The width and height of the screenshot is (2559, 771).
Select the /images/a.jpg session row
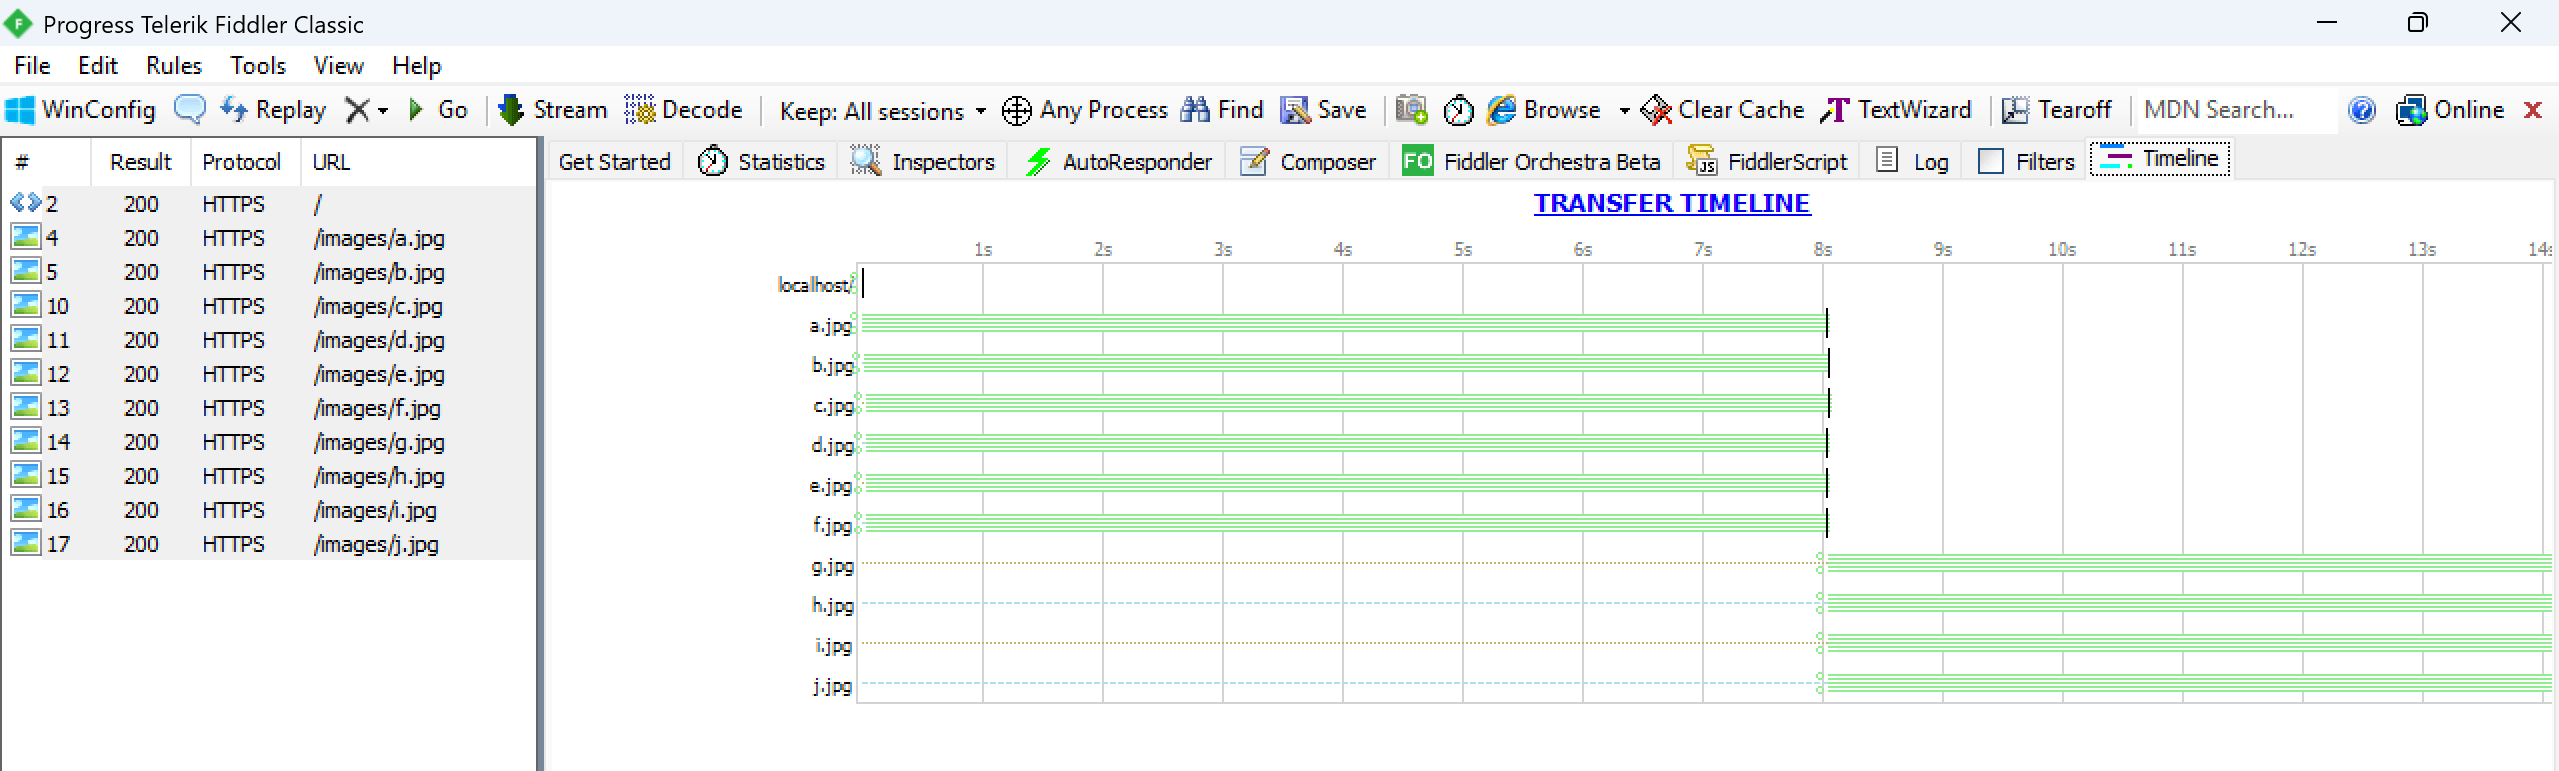pos(270,238)
